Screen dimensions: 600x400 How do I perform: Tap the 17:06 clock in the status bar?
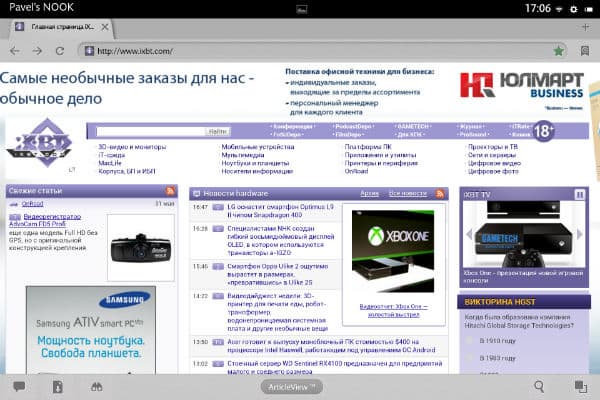point(538,8)
